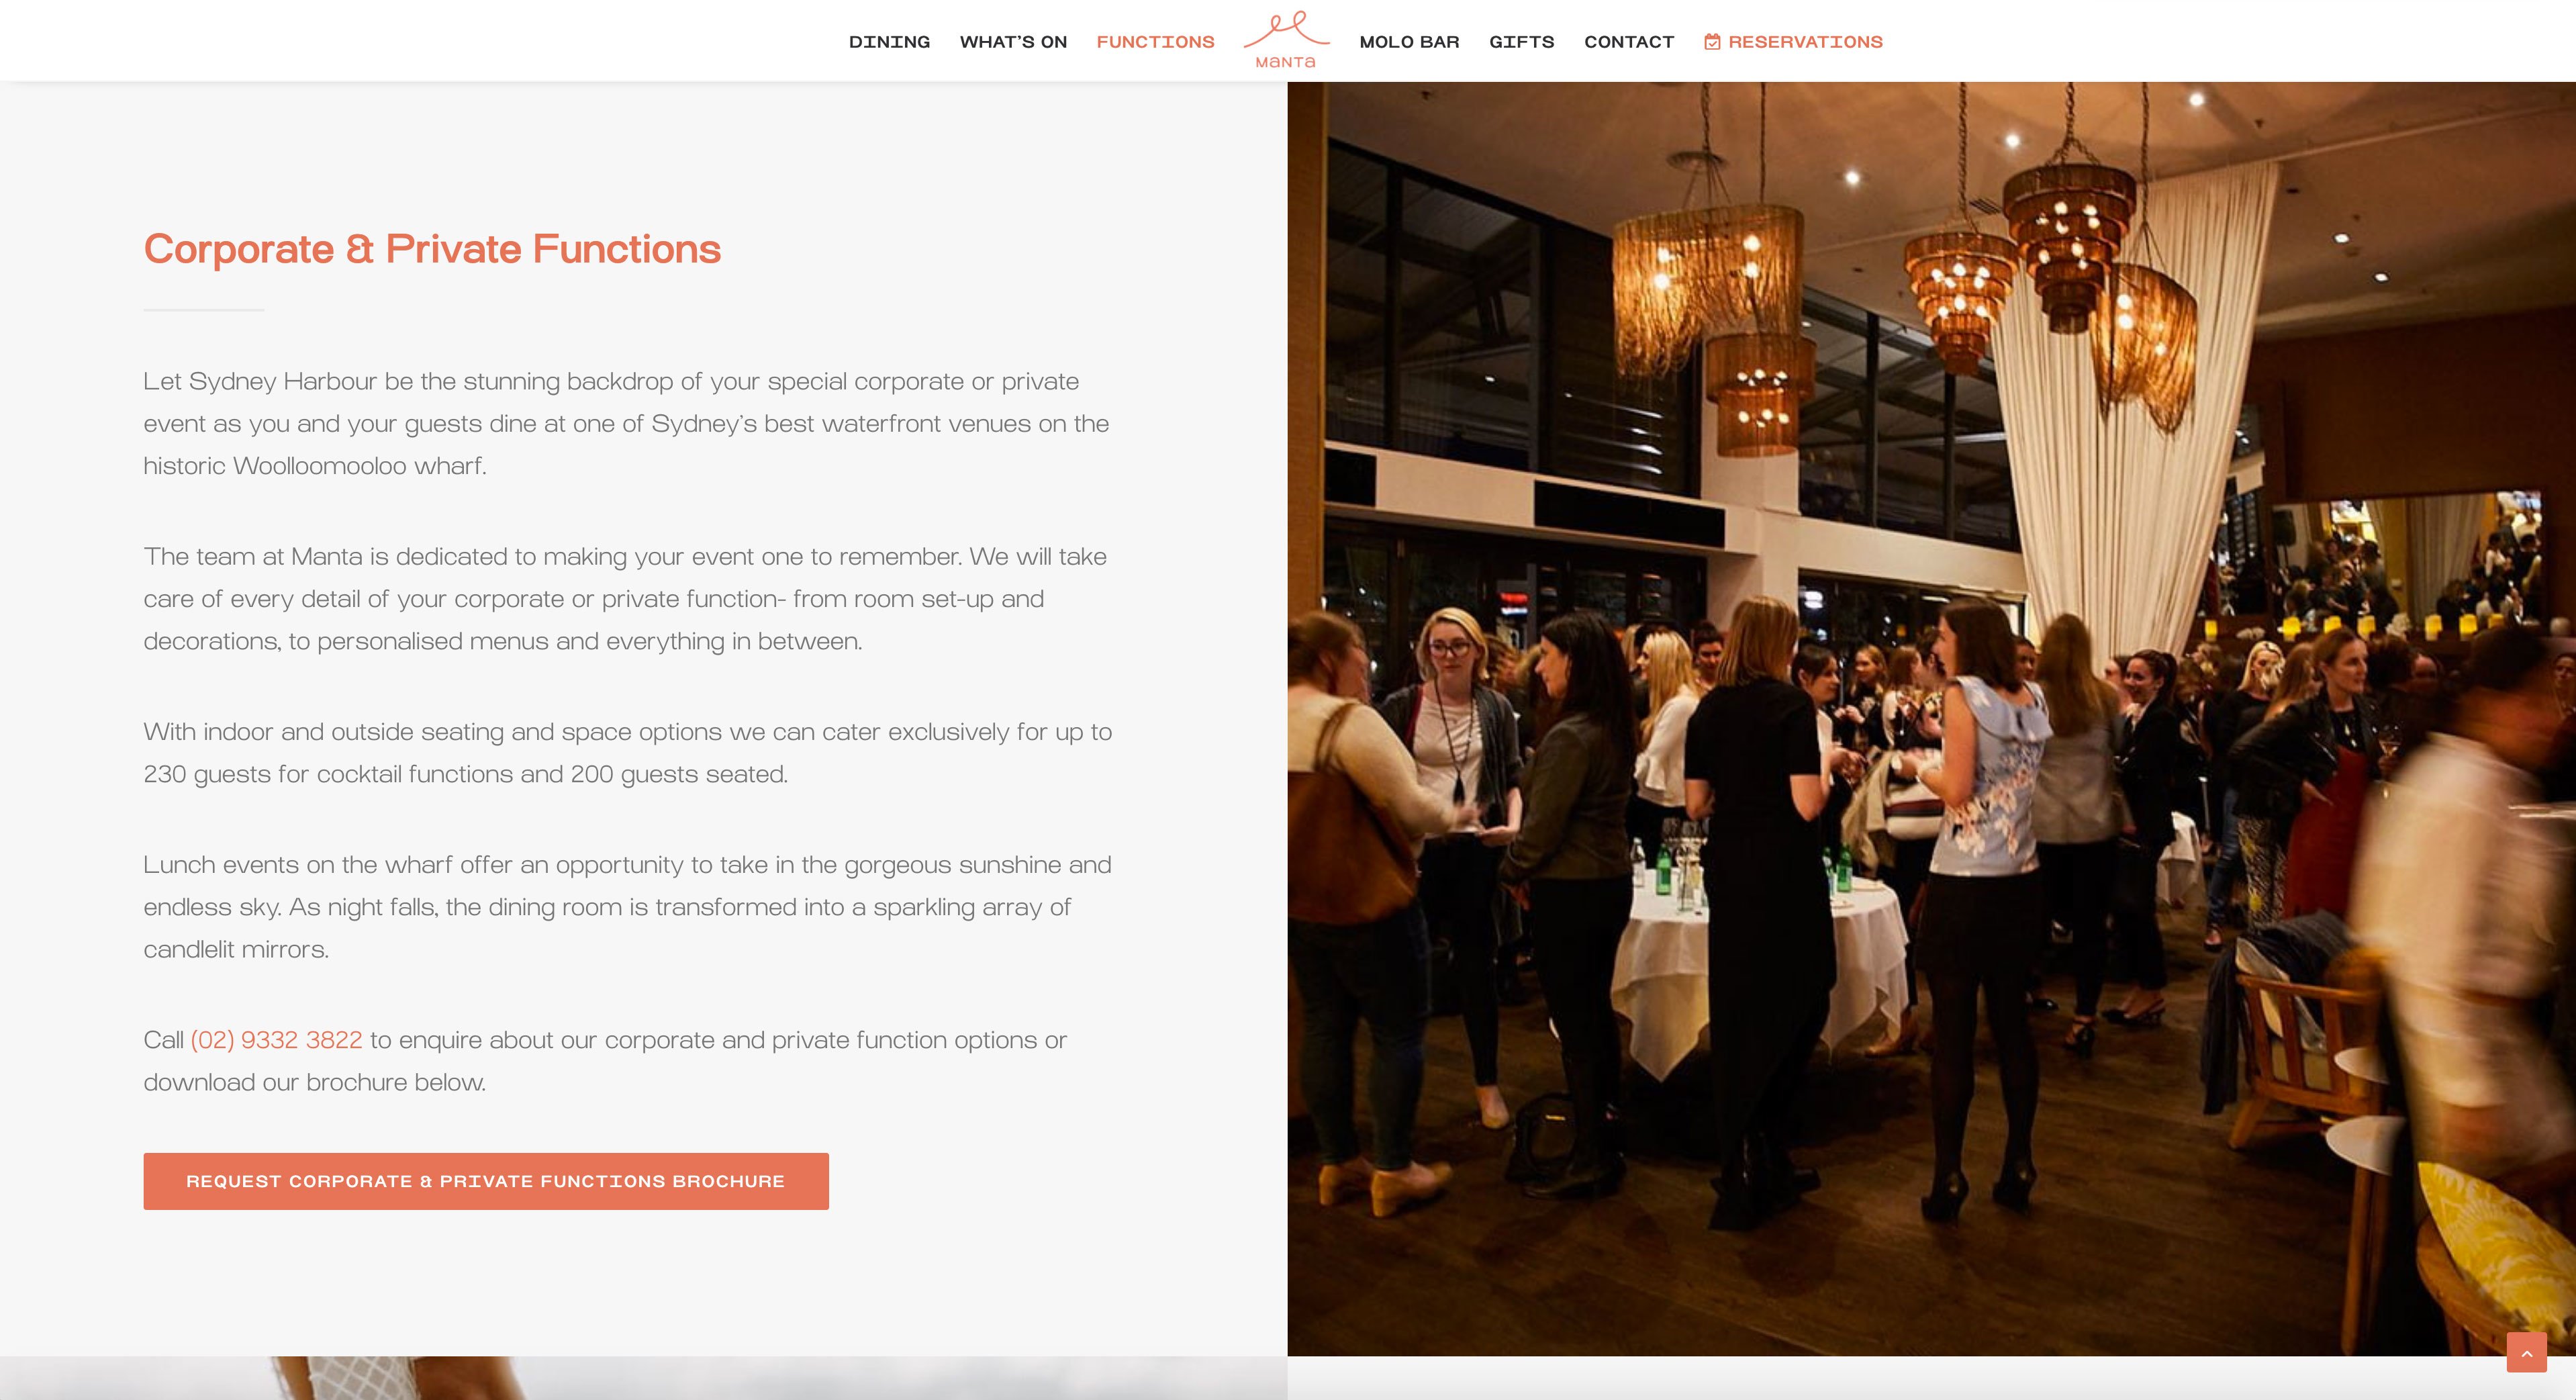Viewport: 2576px width, 1400px height.
Task: Click the crowded function room photo
Action: pyautogui.click(x=1931, y=718)
